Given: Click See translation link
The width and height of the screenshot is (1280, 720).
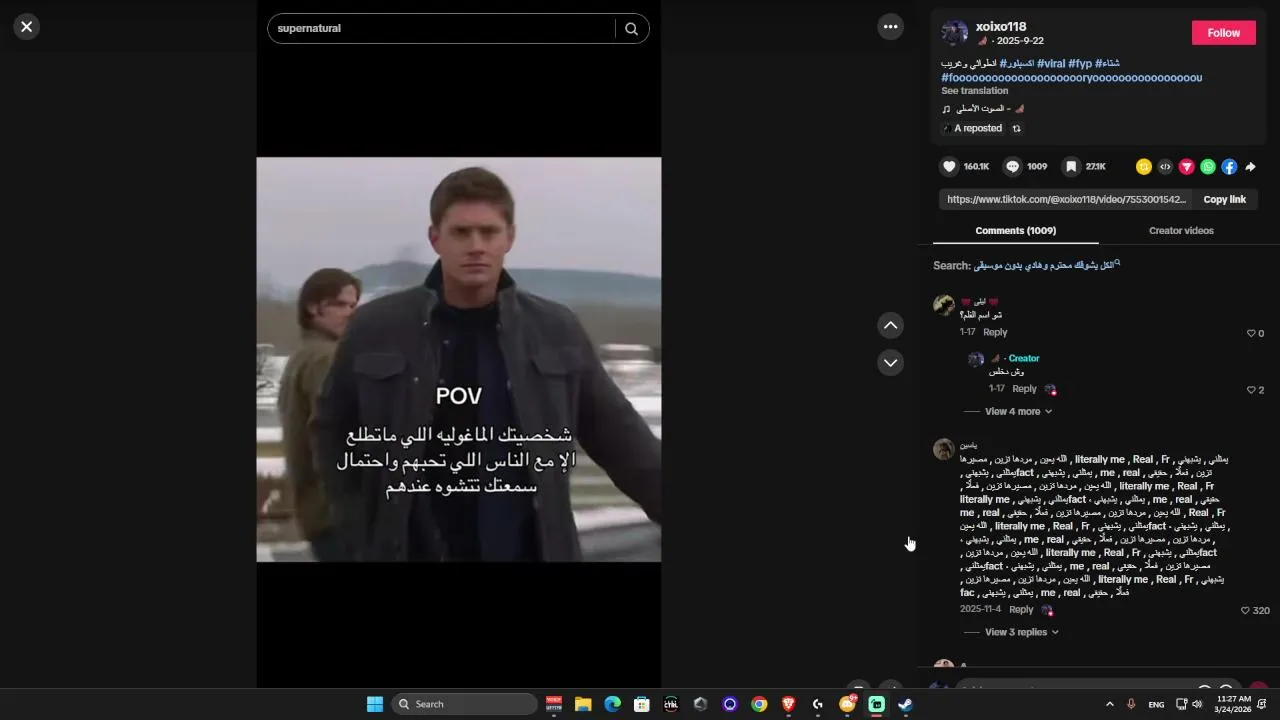Looking at the screenshot, I should tap(974, 91).
